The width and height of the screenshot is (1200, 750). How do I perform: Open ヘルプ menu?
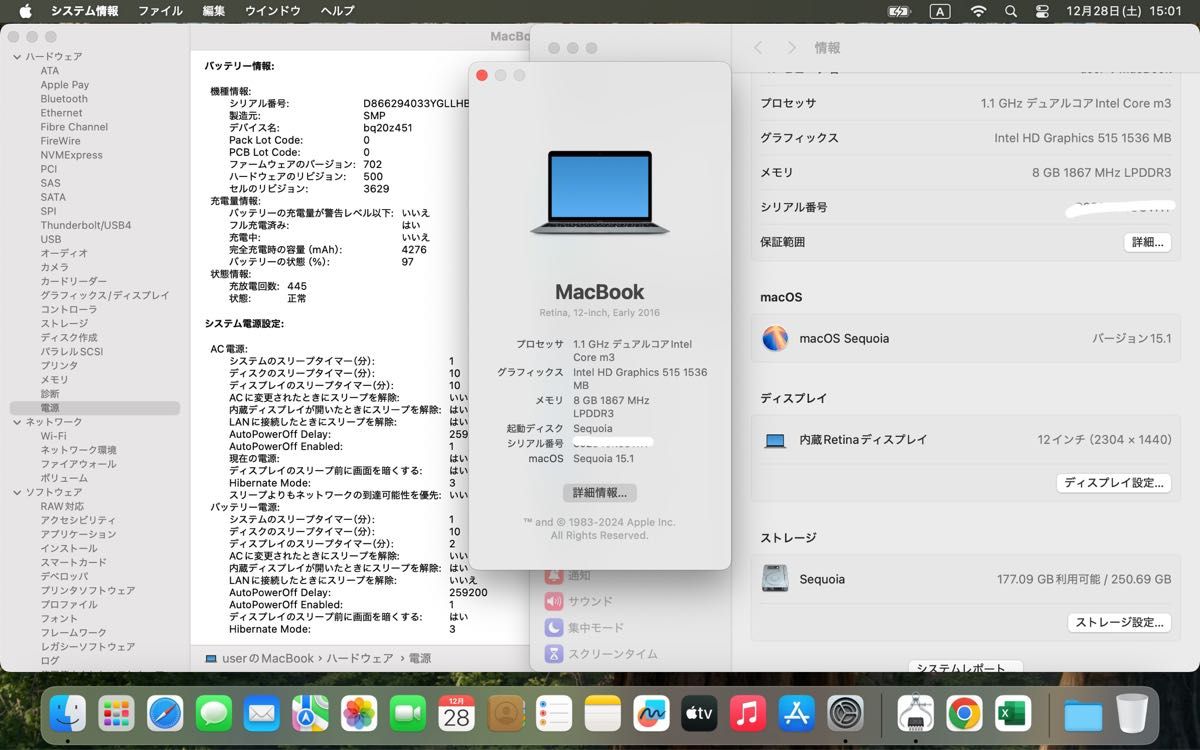337,11
